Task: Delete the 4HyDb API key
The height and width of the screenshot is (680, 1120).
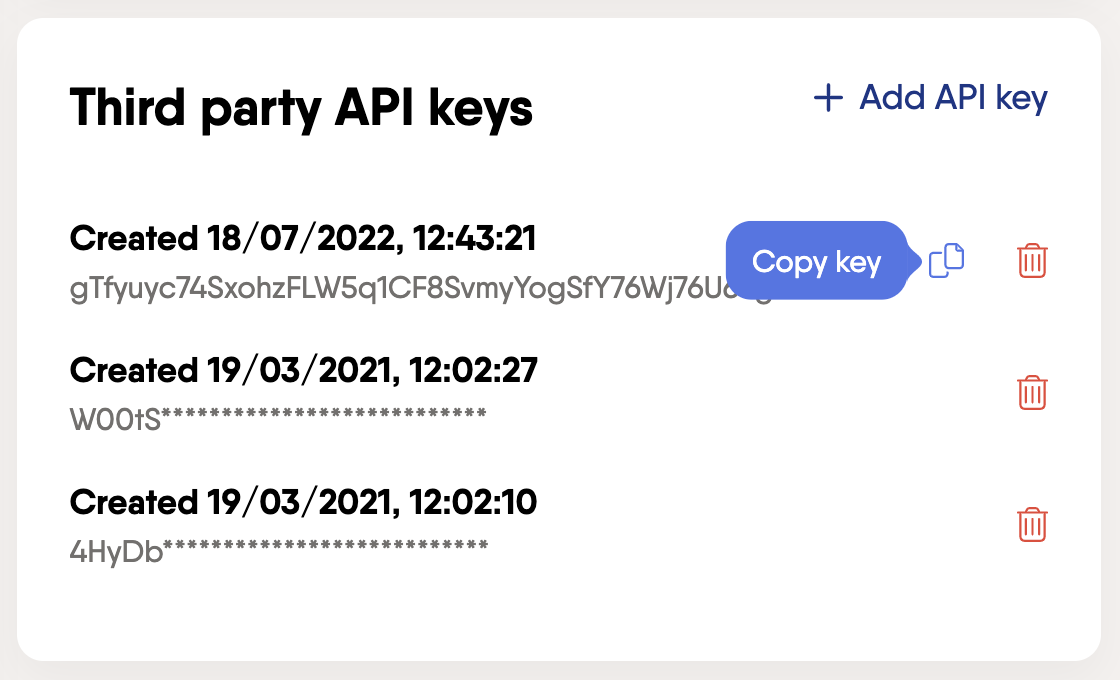Action: click(1032, 524)
